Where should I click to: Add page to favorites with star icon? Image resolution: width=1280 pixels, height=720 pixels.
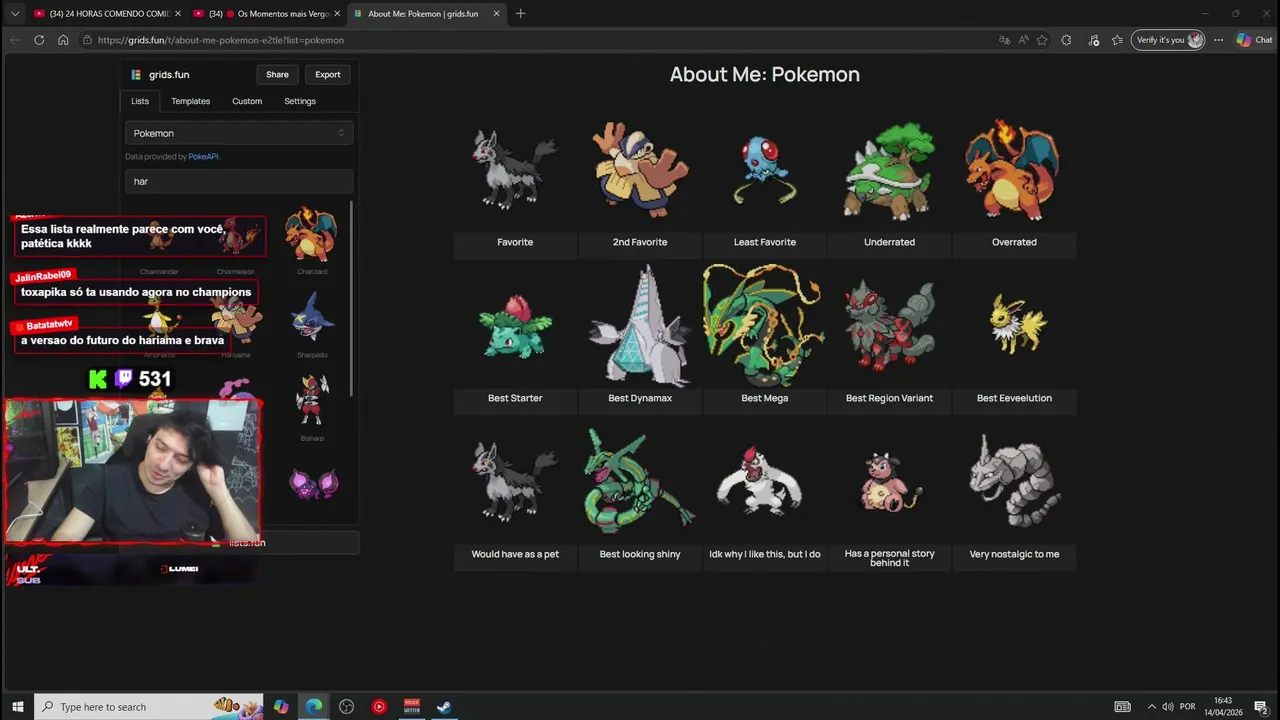(1042, 40)
